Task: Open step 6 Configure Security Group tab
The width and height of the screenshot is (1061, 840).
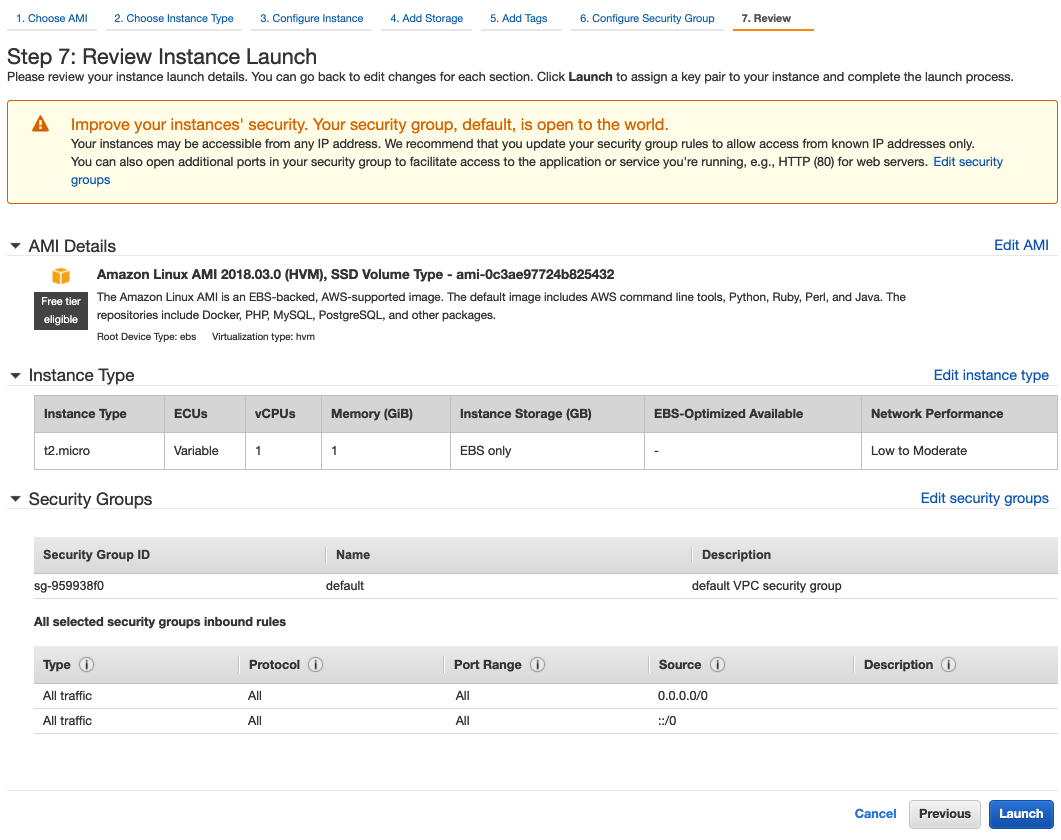Action: [x=648, y=18]
